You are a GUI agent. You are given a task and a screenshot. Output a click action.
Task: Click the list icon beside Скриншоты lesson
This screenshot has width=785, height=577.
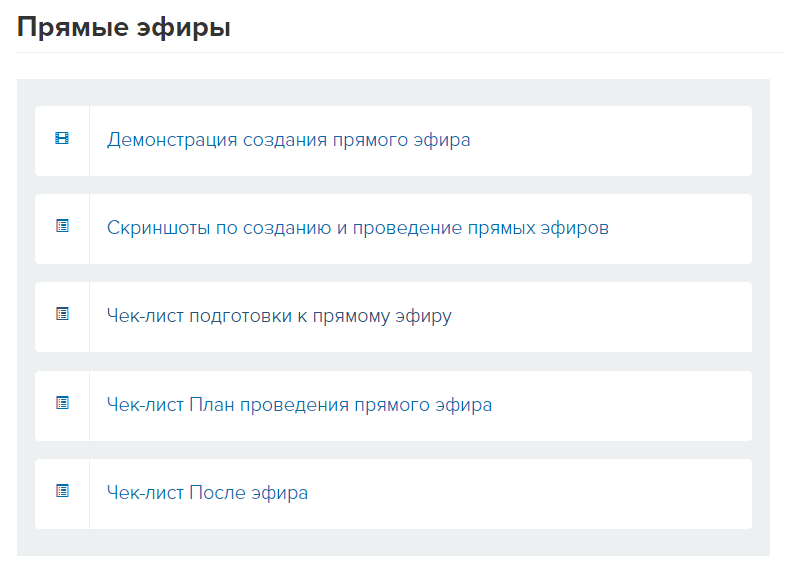tap(62, 226)
